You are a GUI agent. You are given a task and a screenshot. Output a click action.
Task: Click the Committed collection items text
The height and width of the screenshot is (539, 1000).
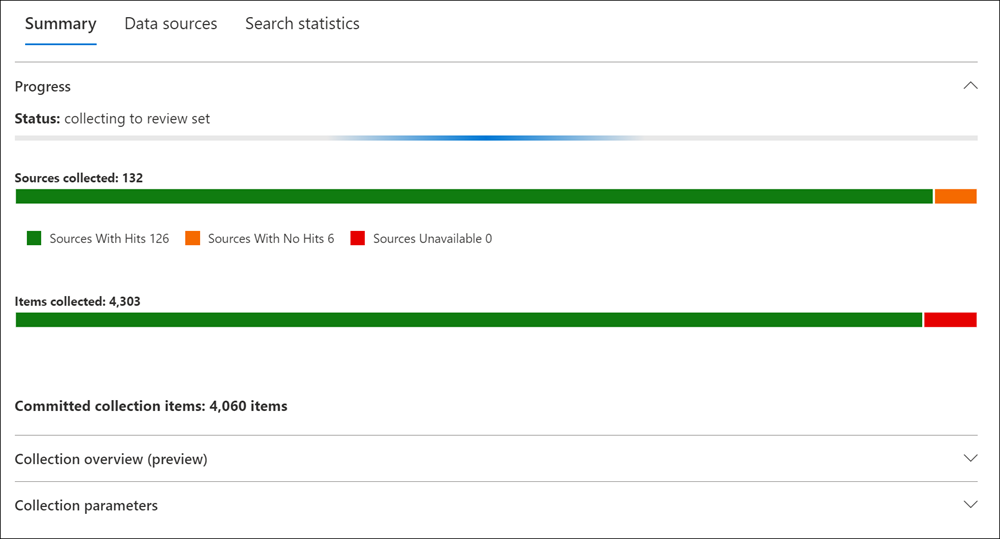point(151,406)
